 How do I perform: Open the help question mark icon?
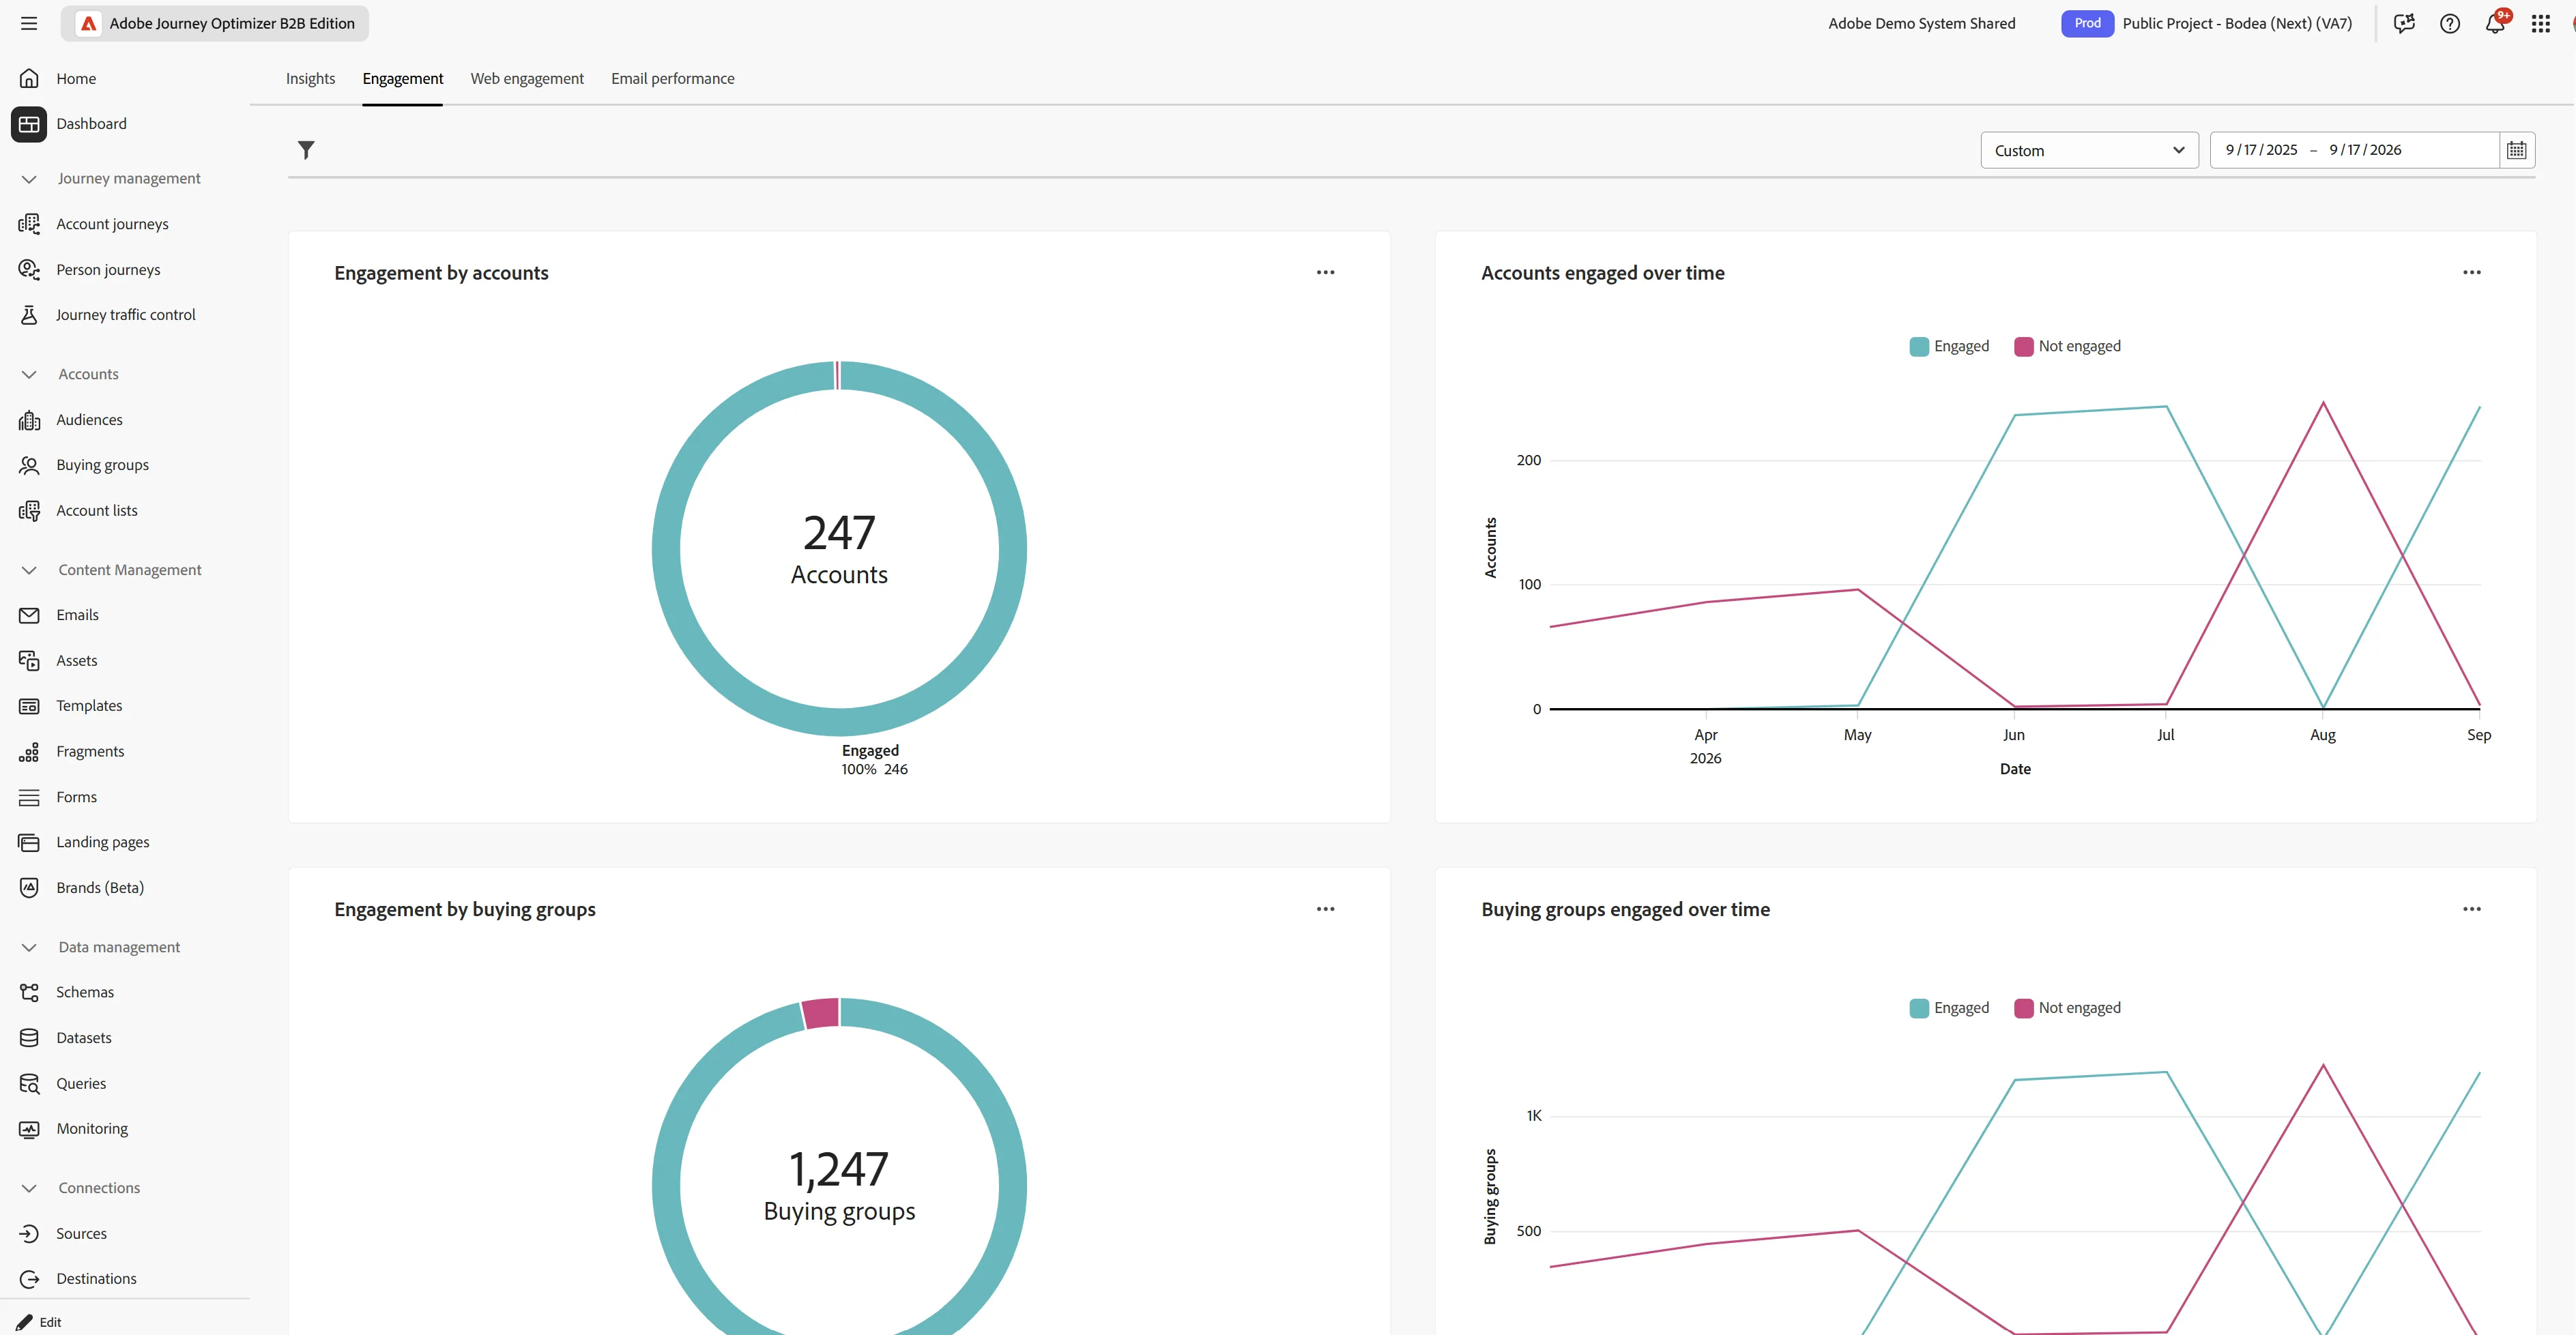click(2449, 23)
